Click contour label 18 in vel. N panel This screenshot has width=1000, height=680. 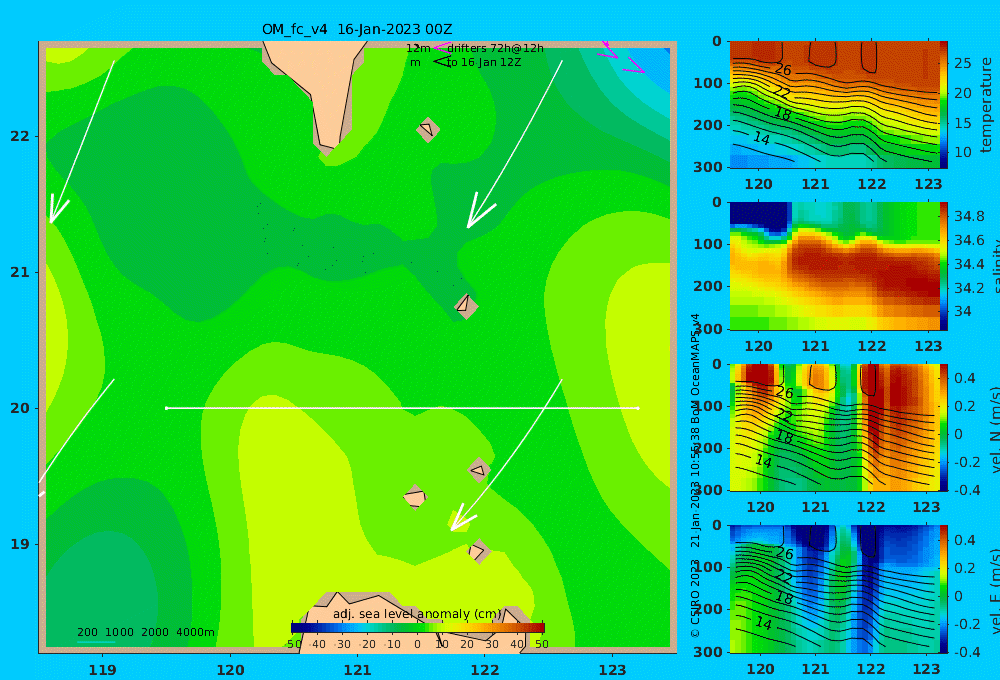coord(784,438)
